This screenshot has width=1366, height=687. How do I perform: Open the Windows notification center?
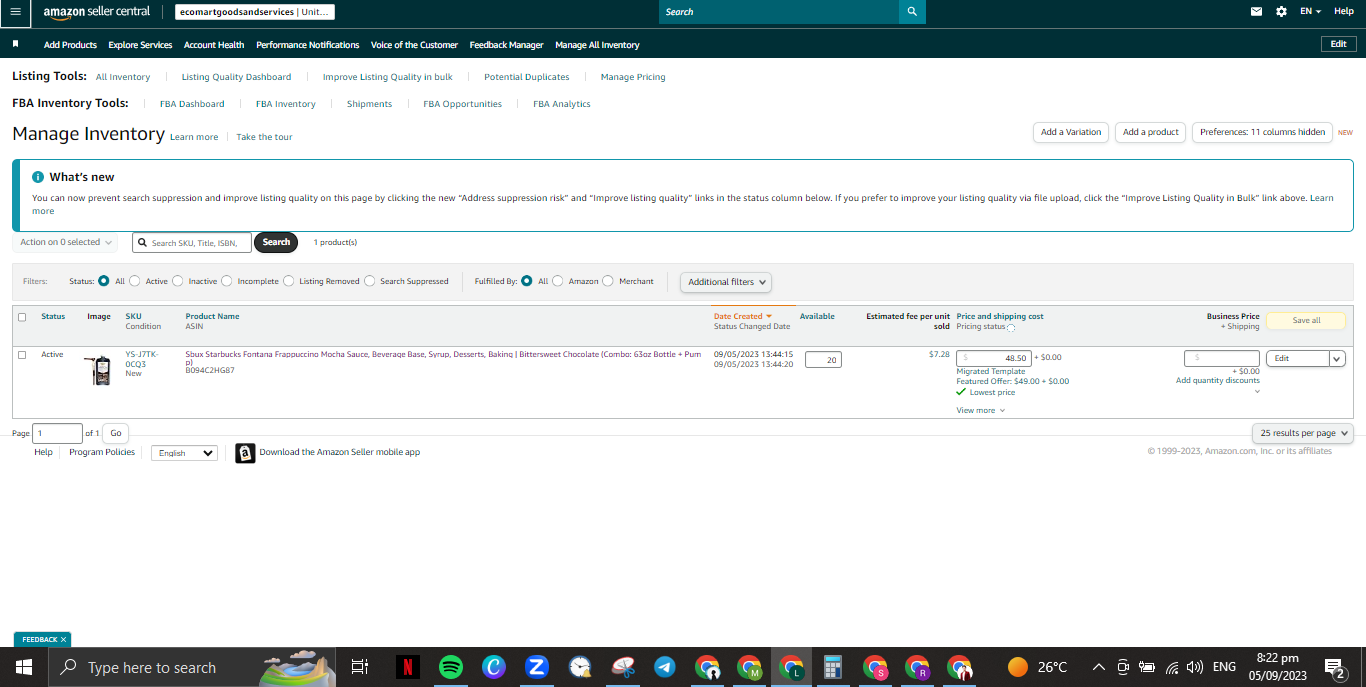click(x=1335, y=667)
